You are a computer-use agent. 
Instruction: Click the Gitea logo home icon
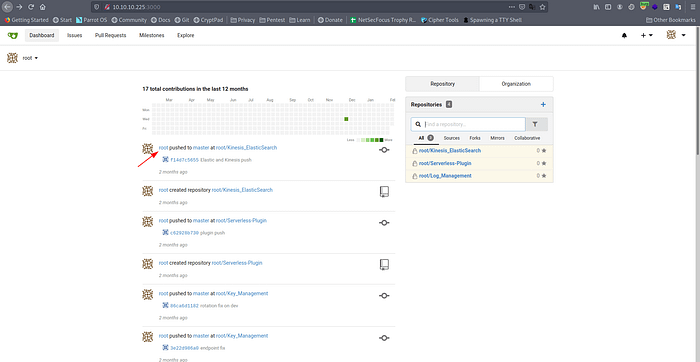12,35
